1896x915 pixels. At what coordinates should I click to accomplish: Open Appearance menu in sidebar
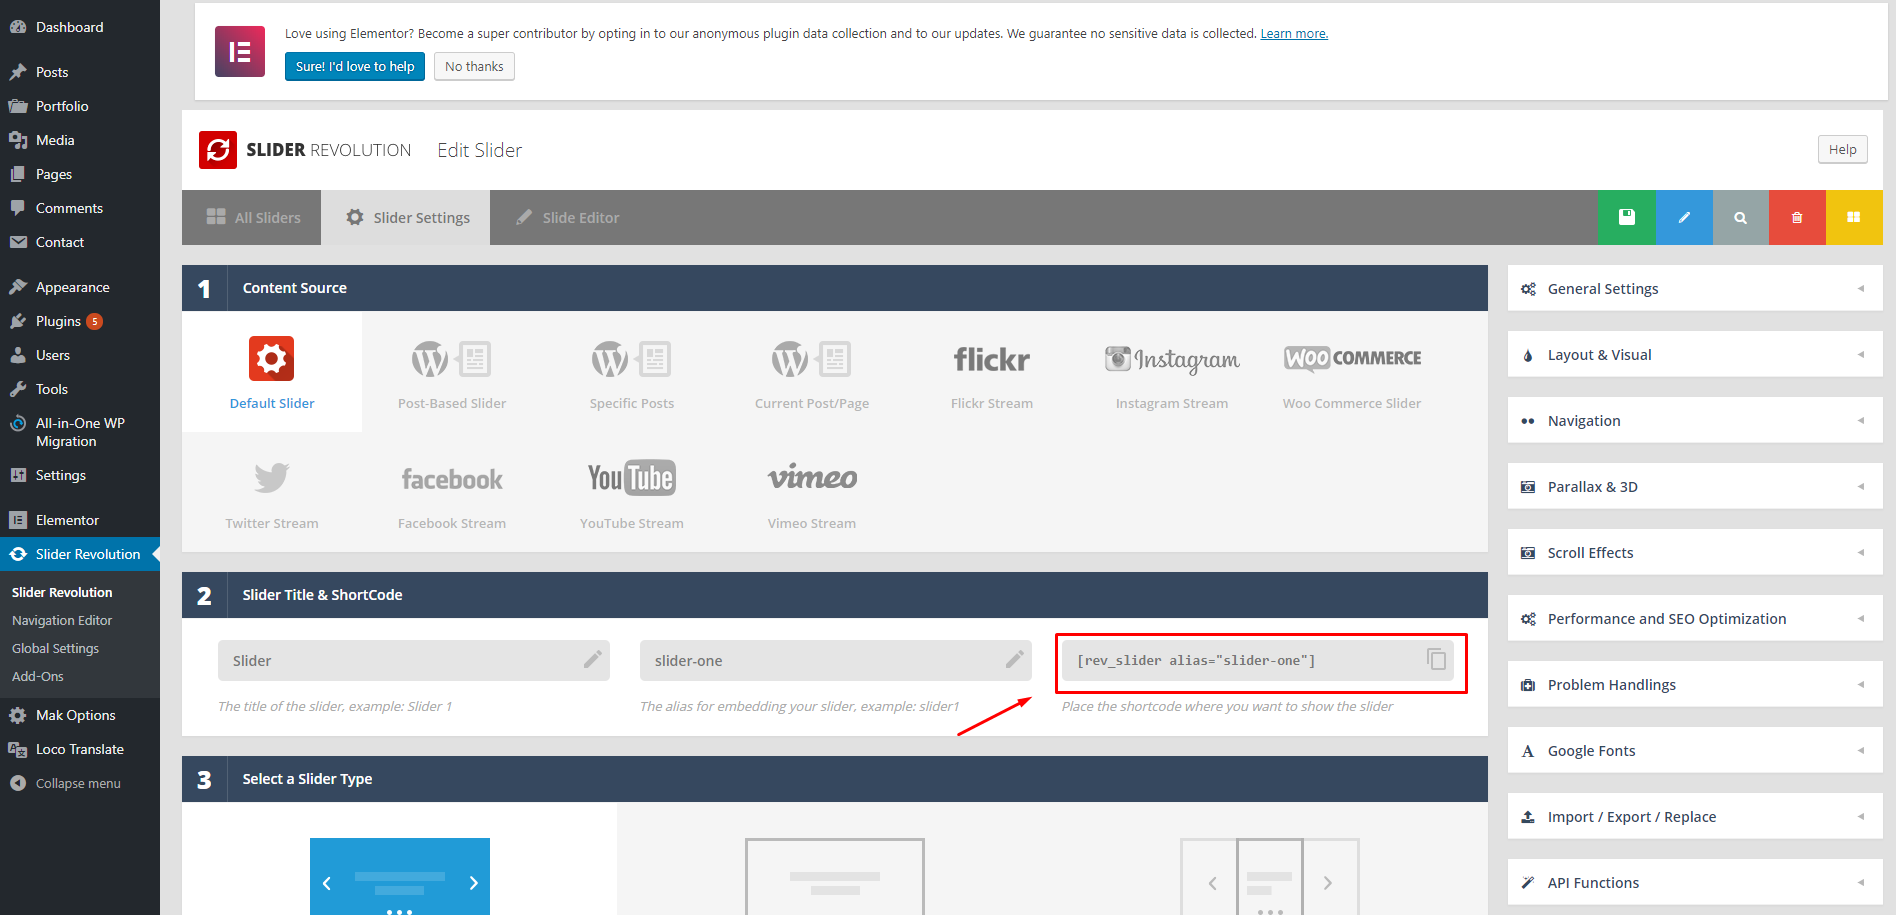tap(80, 287)
